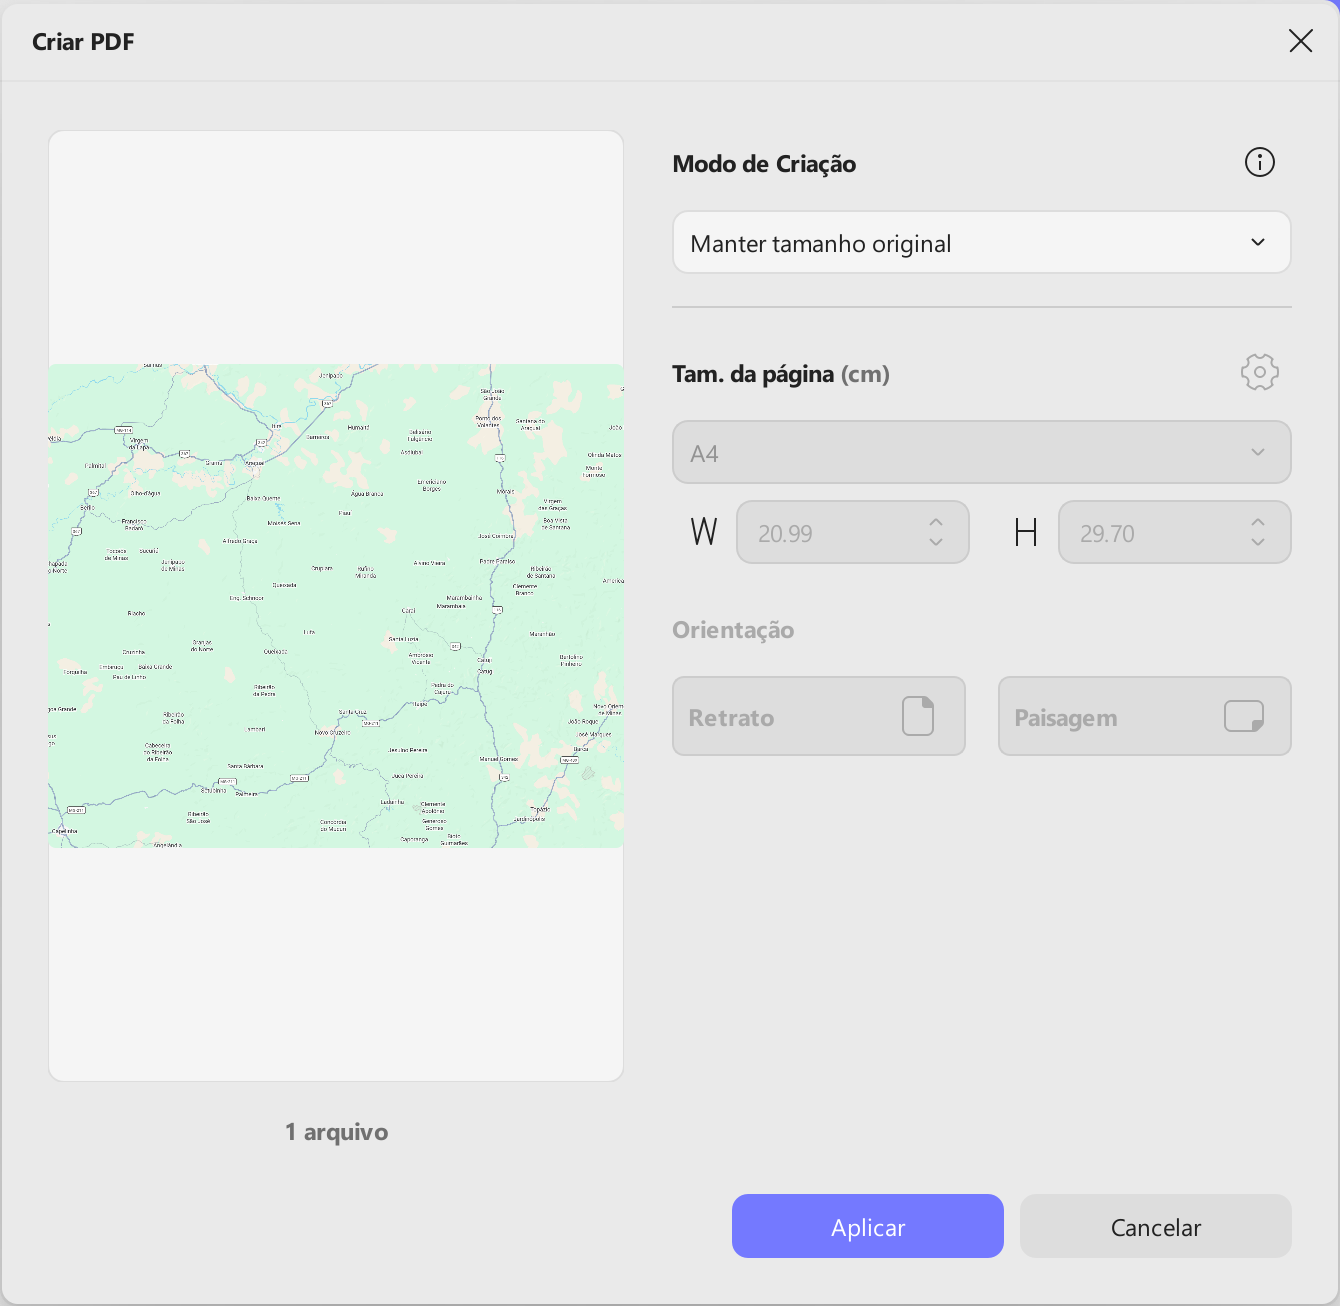
Task: Decrease height with down stepper arrow
Action: pos(1258,542)
